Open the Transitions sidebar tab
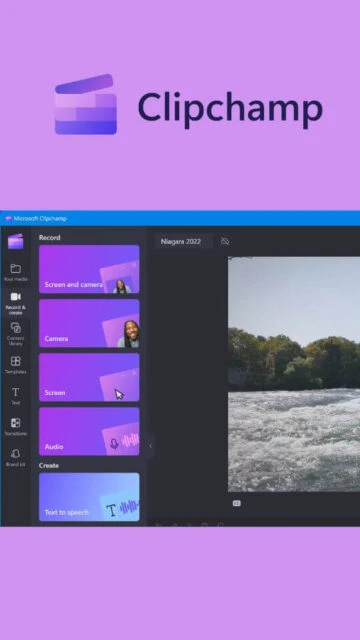 [x=16, y=427]
